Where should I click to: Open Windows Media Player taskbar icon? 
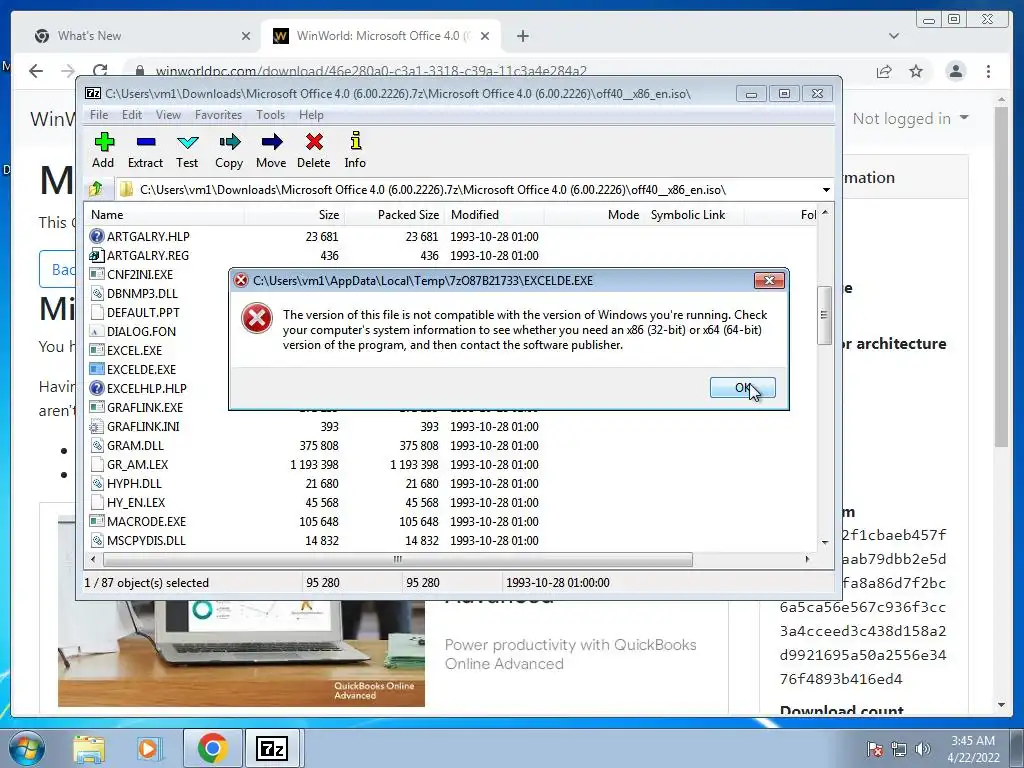point(149,748)
